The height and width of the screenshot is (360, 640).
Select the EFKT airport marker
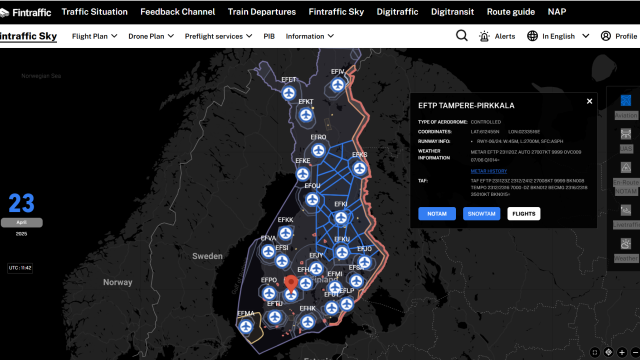tap(306, 115)
